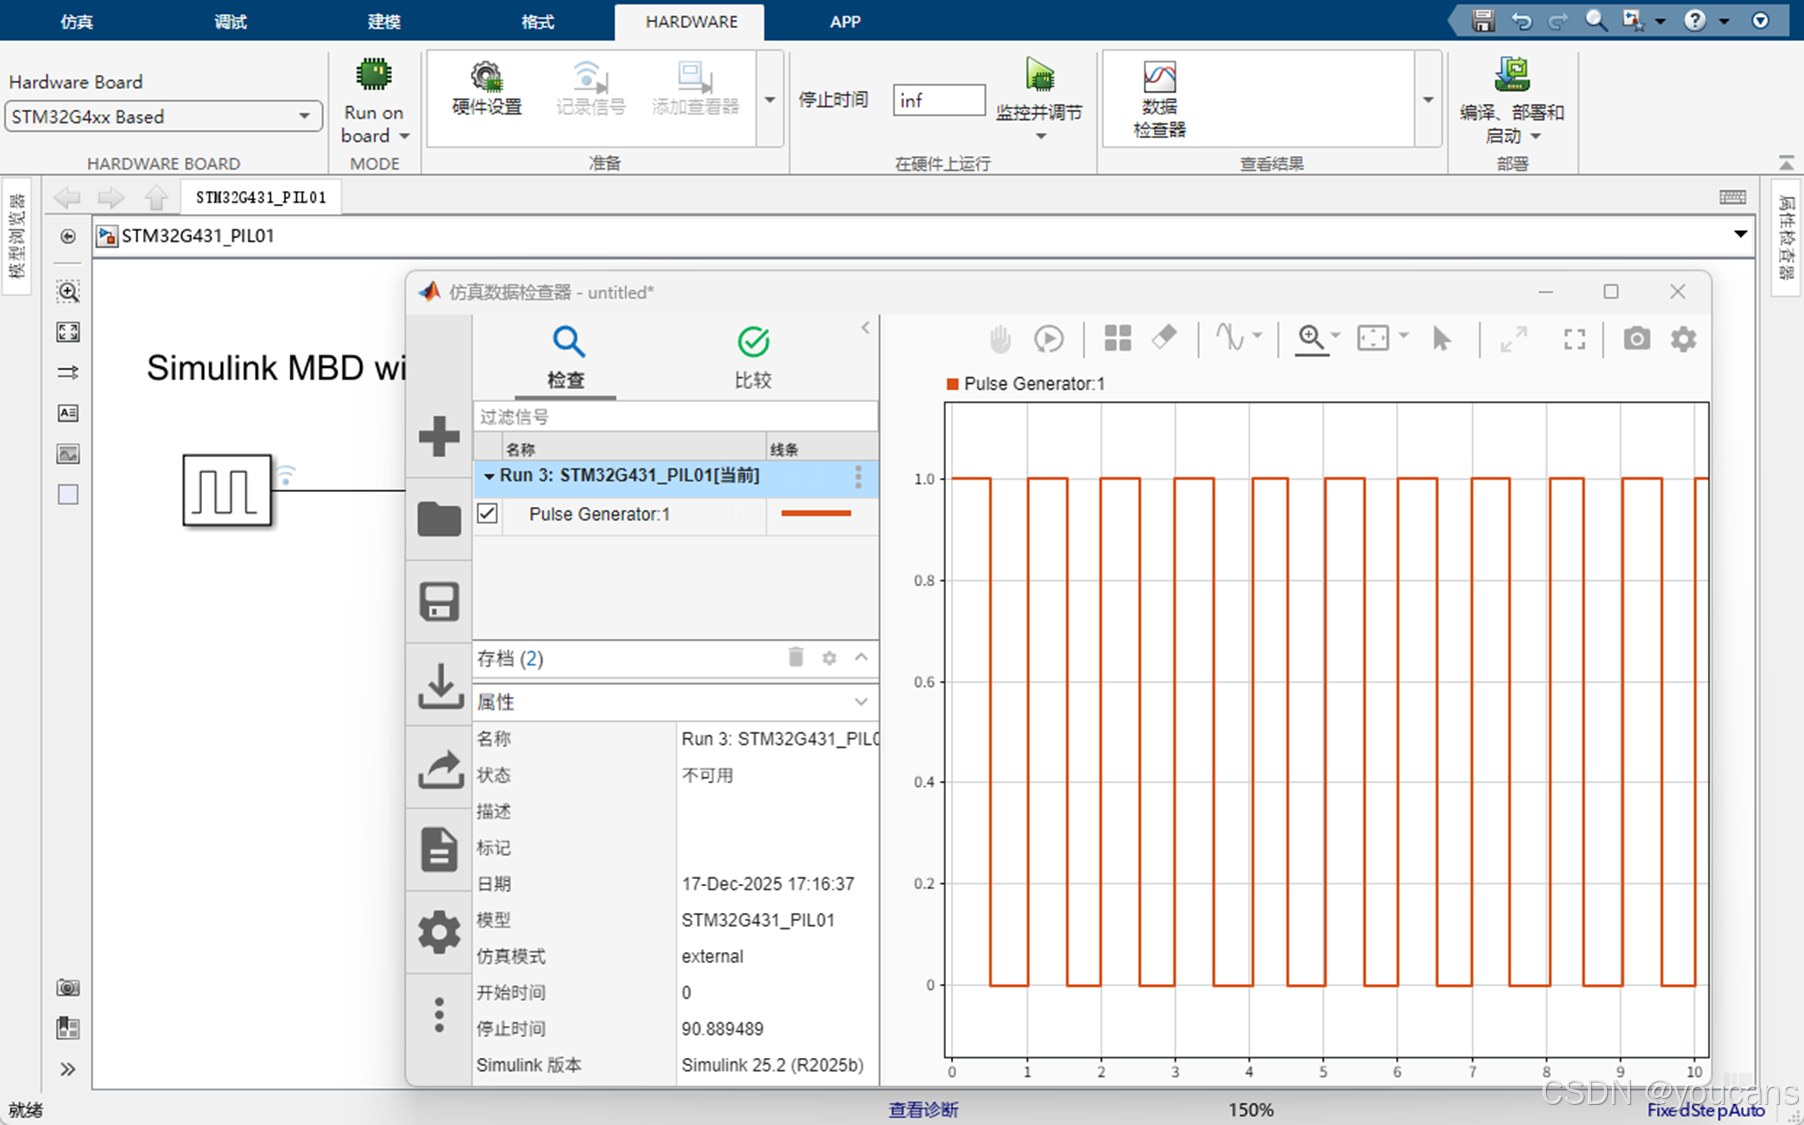Collapse the 属性 properties section chevron
The image size is (1804, 1125).
click(861, 702)
